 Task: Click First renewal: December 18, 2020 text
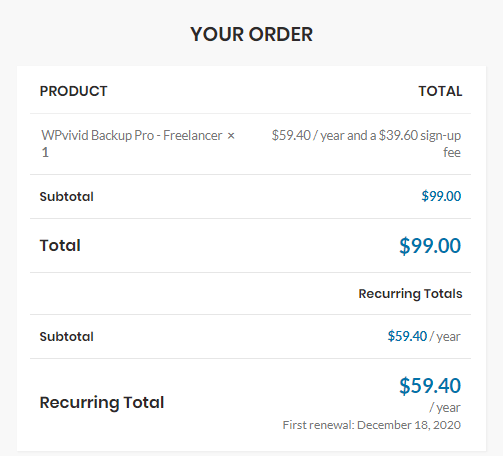pos(372,425)
